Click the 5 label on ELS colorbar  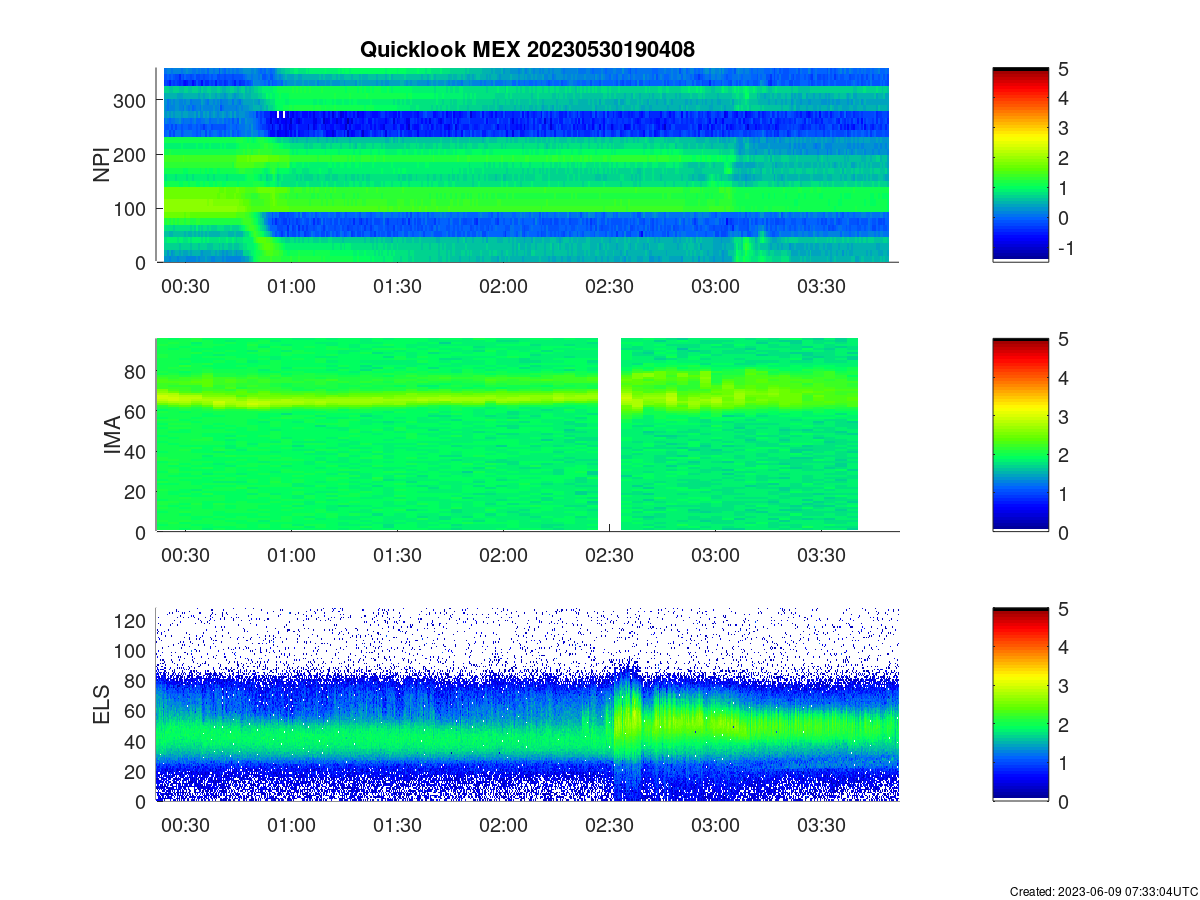[x=1062, y=609]
